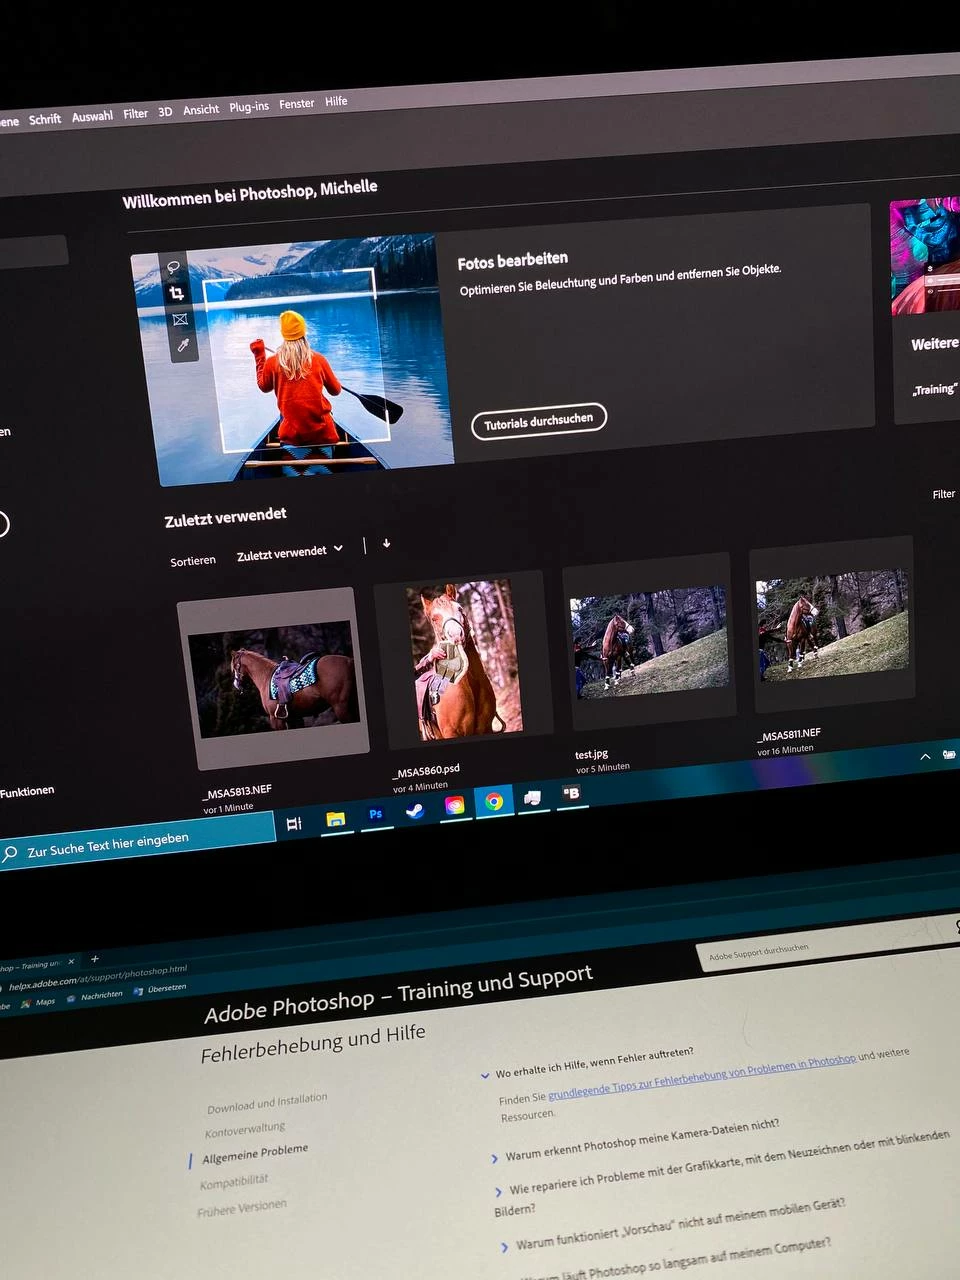The width and height of the screenshot is (960, 1280).
Task: Select Allgemeine Probleme in support sidebar
Action: click(255, 1153)
